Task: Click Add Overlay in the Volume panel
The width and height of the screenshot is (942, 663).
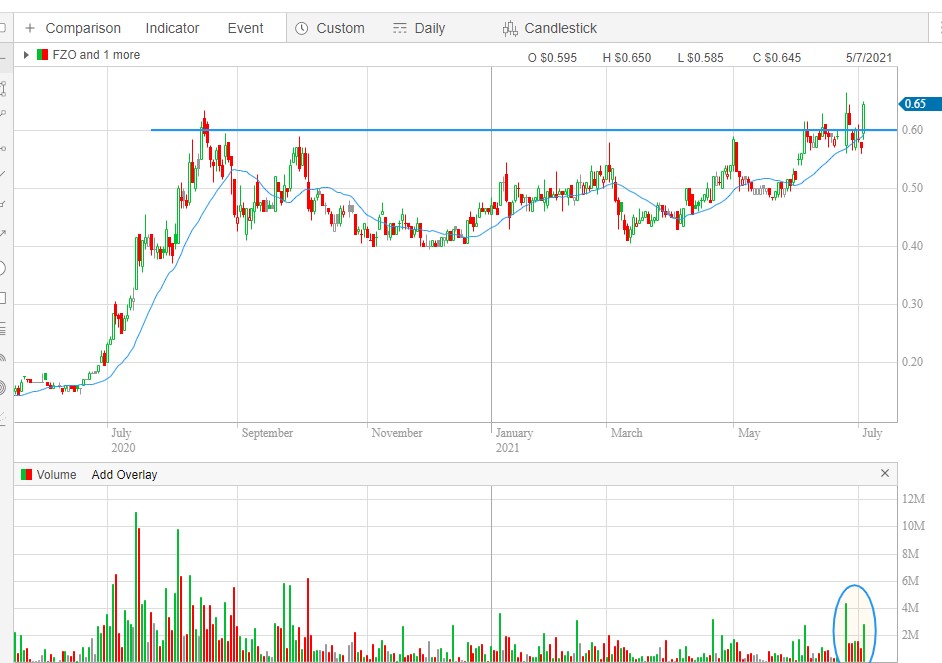Action: [124, 474]
